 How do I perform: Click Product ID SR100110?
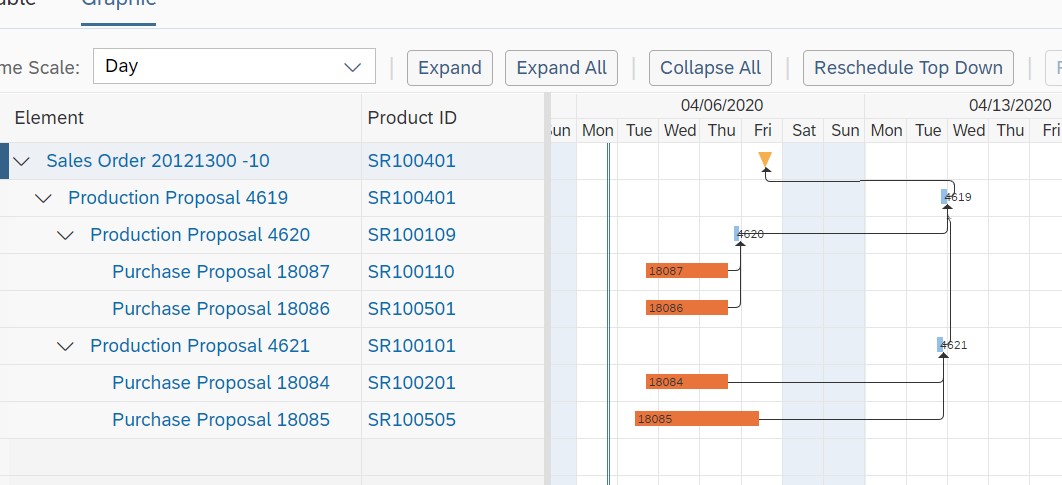pyautogui.click(x=411, y=272)
